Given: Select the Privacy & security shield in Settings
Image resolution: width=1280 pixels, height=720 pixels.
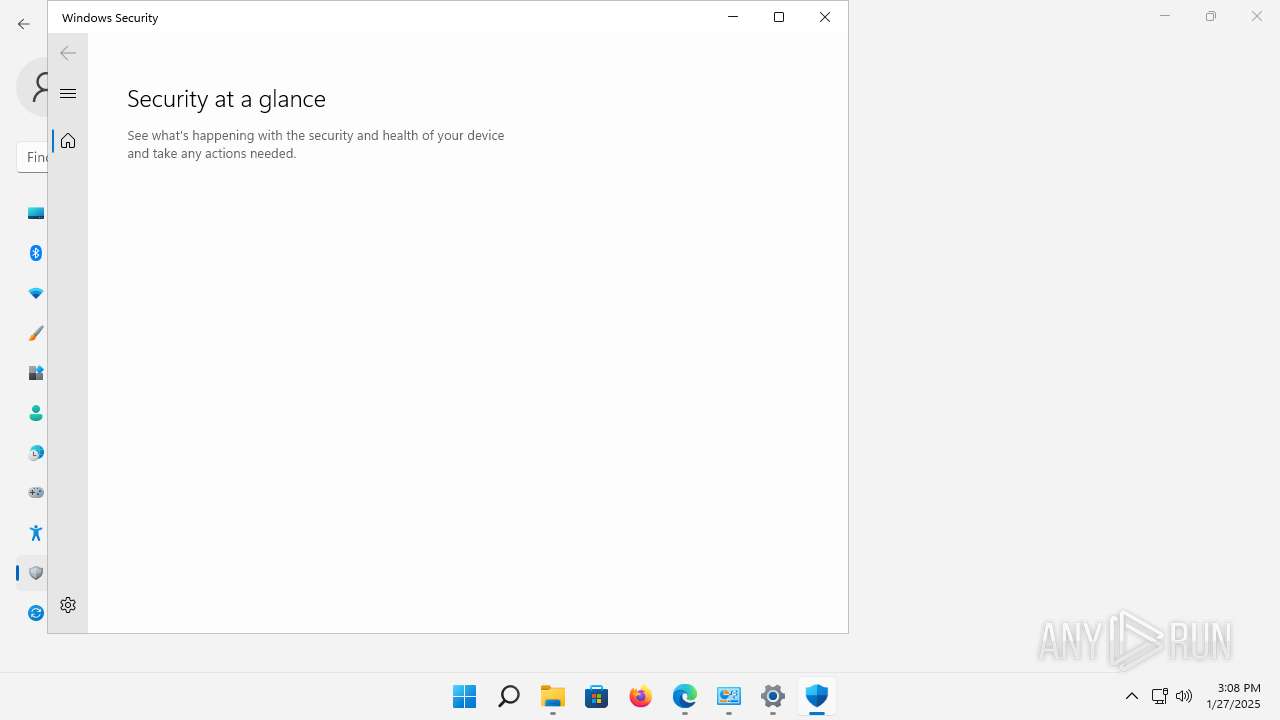Looking at the screenshot, I should coord(36,573).
